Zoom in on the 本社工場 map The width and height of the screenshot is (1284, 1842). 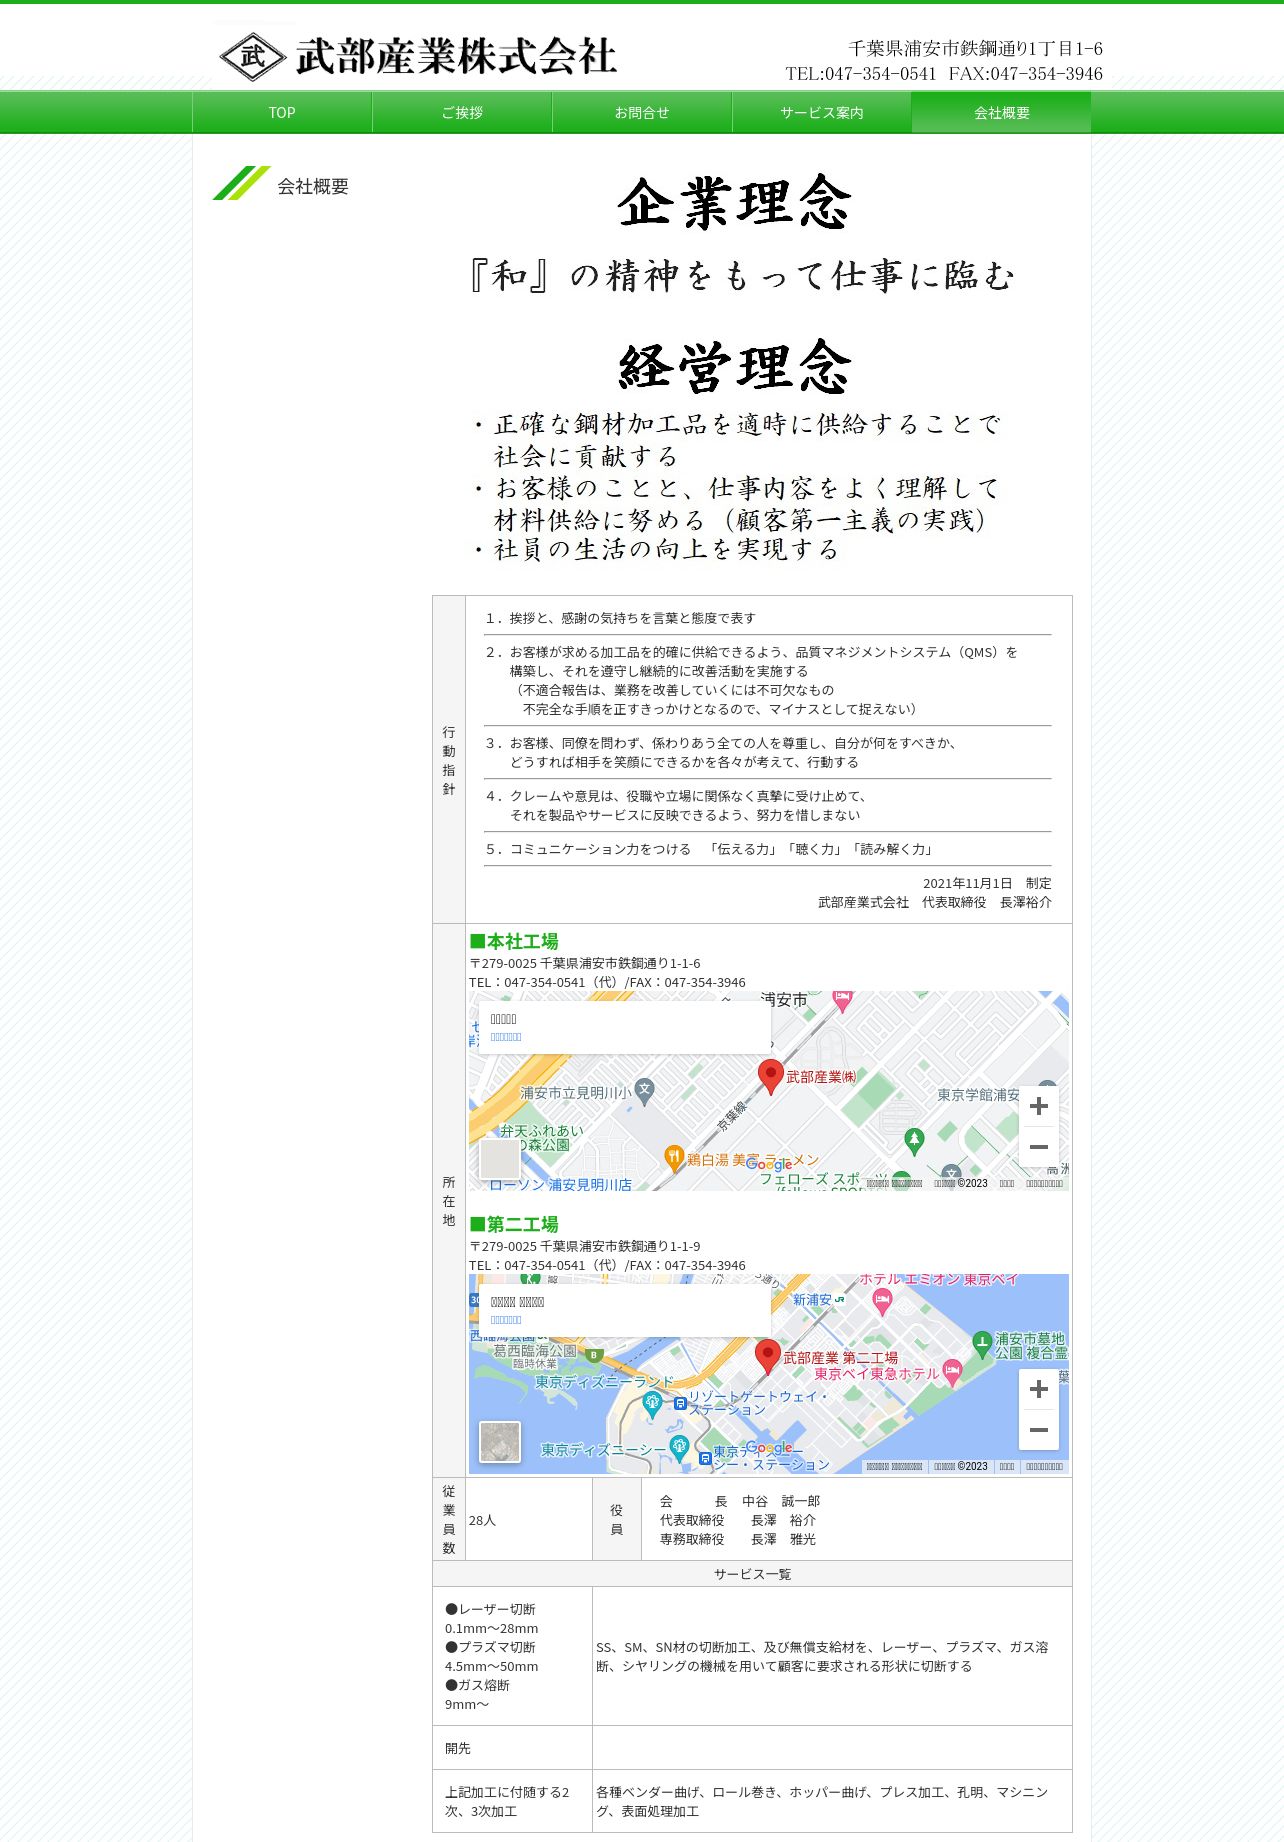pos(1039,1106)
